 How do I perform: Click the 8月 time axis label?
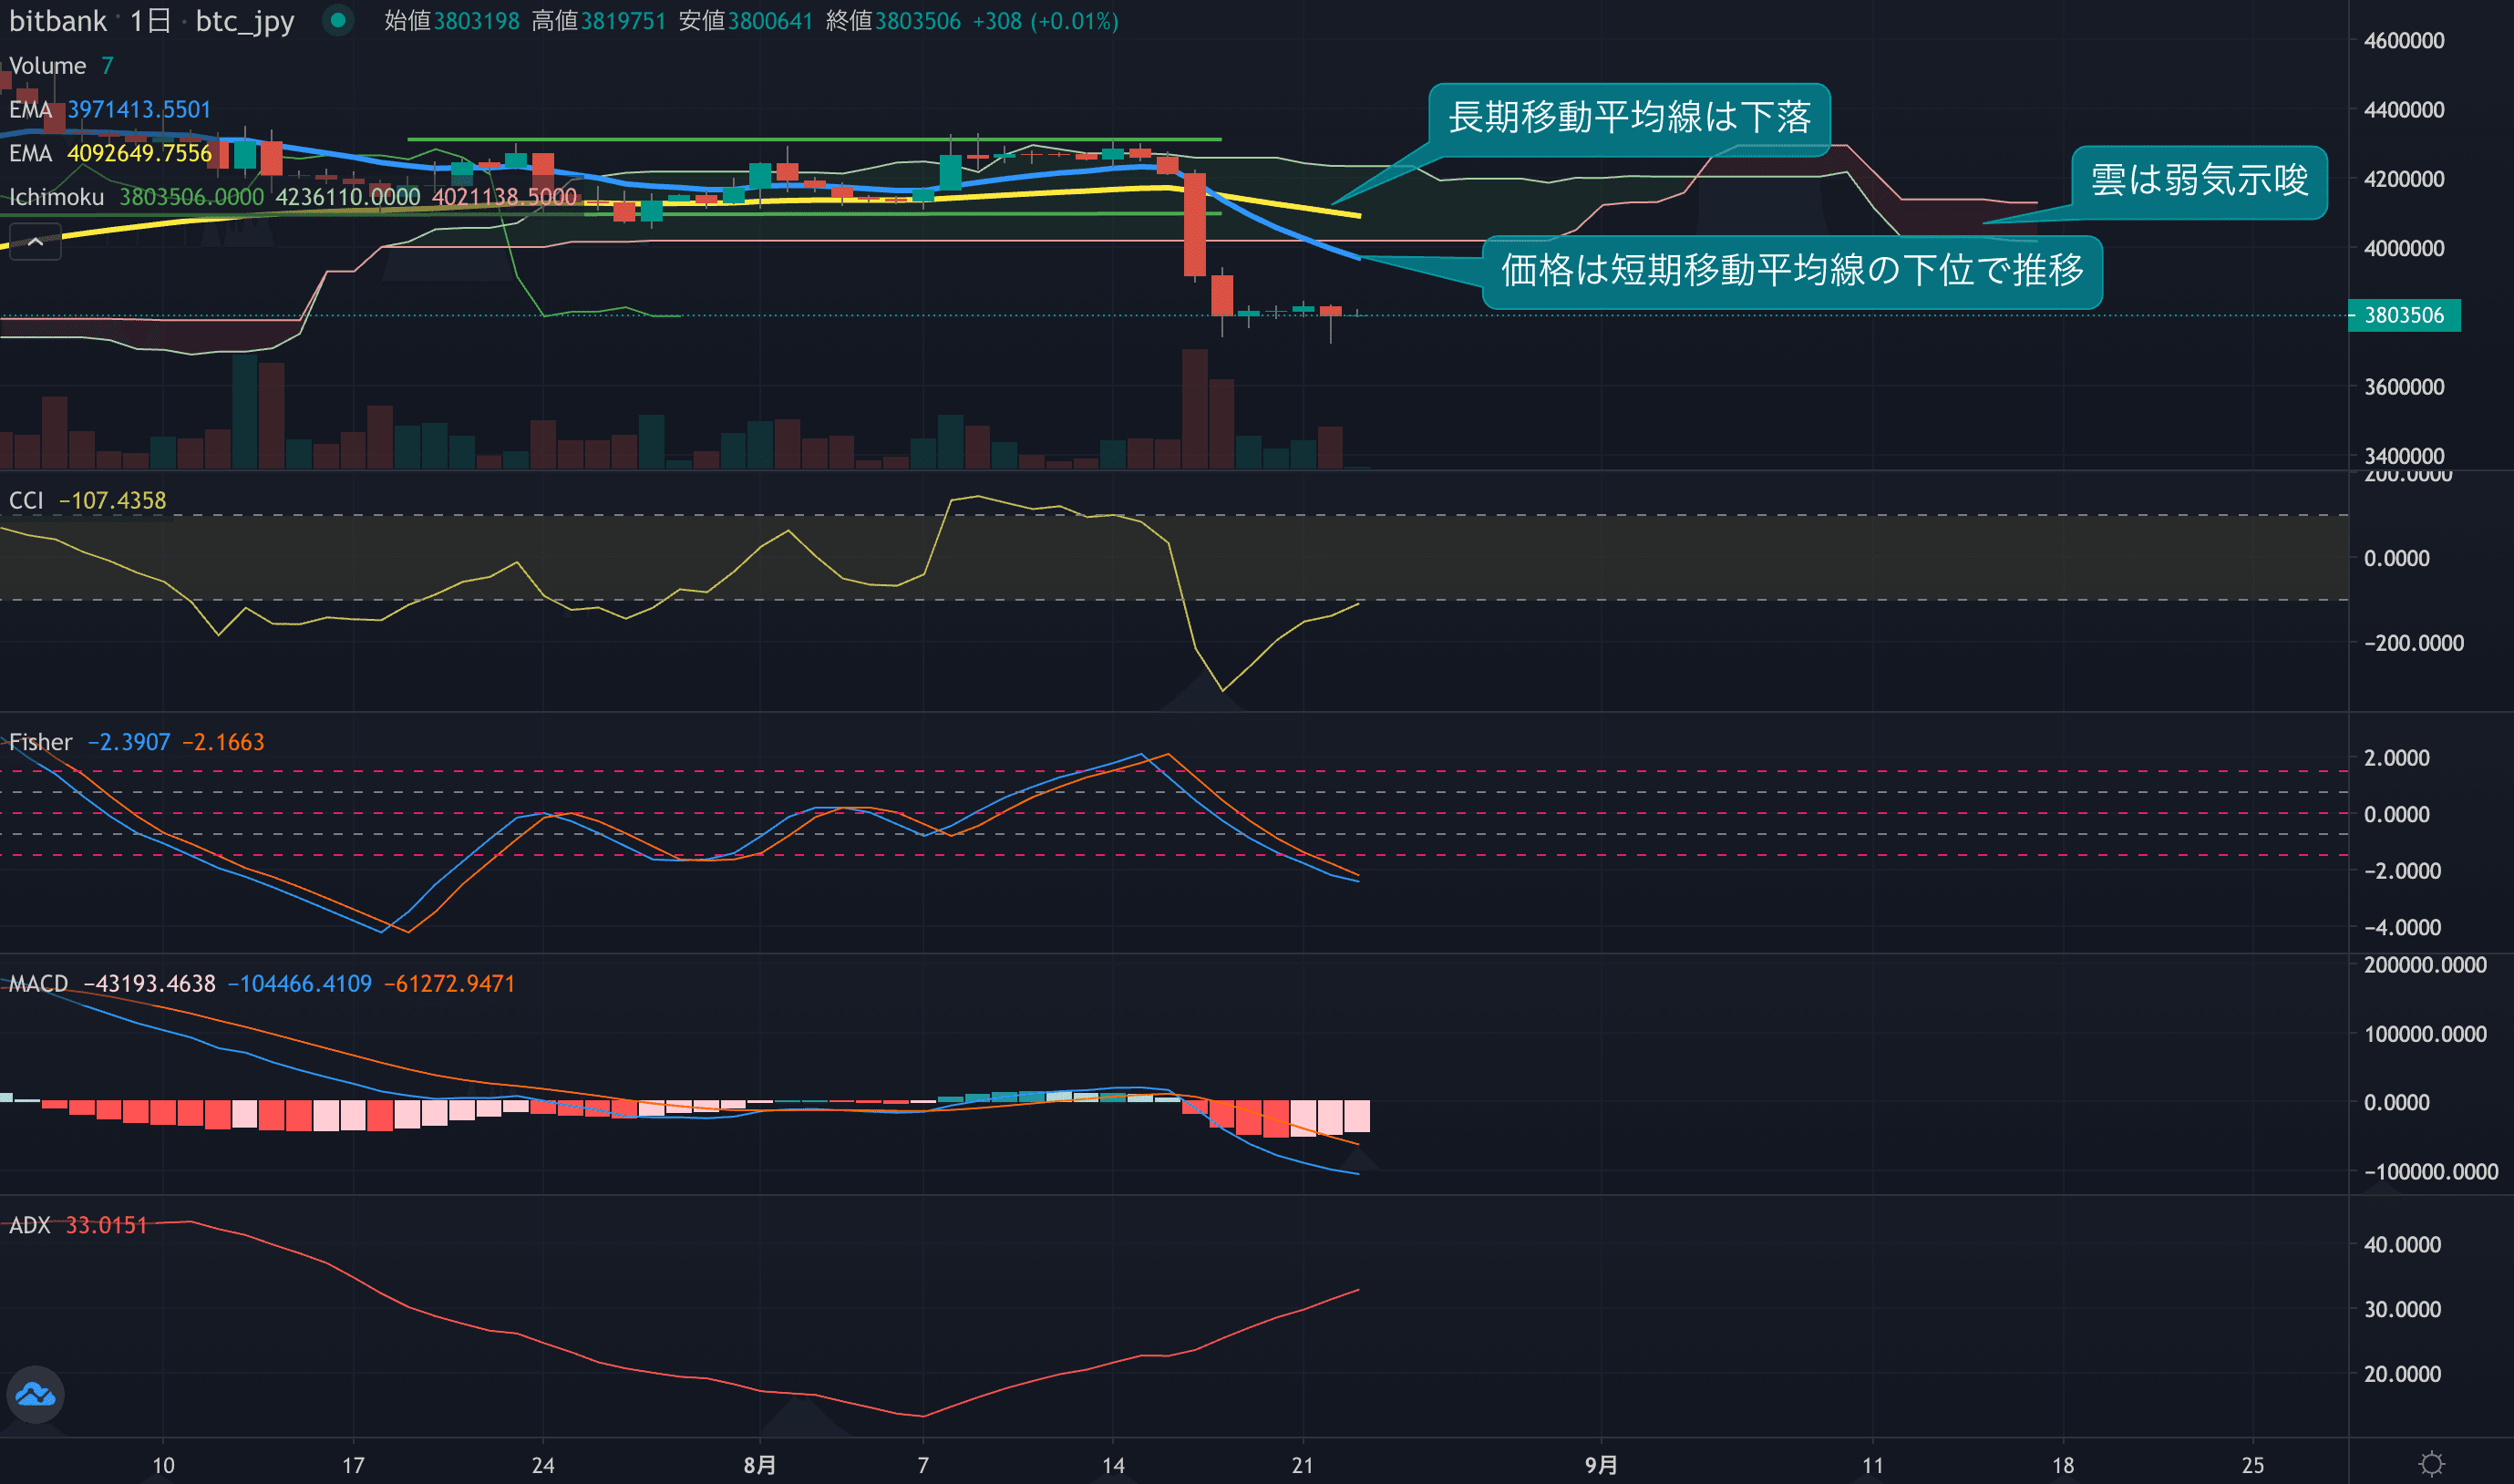(759, 1465)
